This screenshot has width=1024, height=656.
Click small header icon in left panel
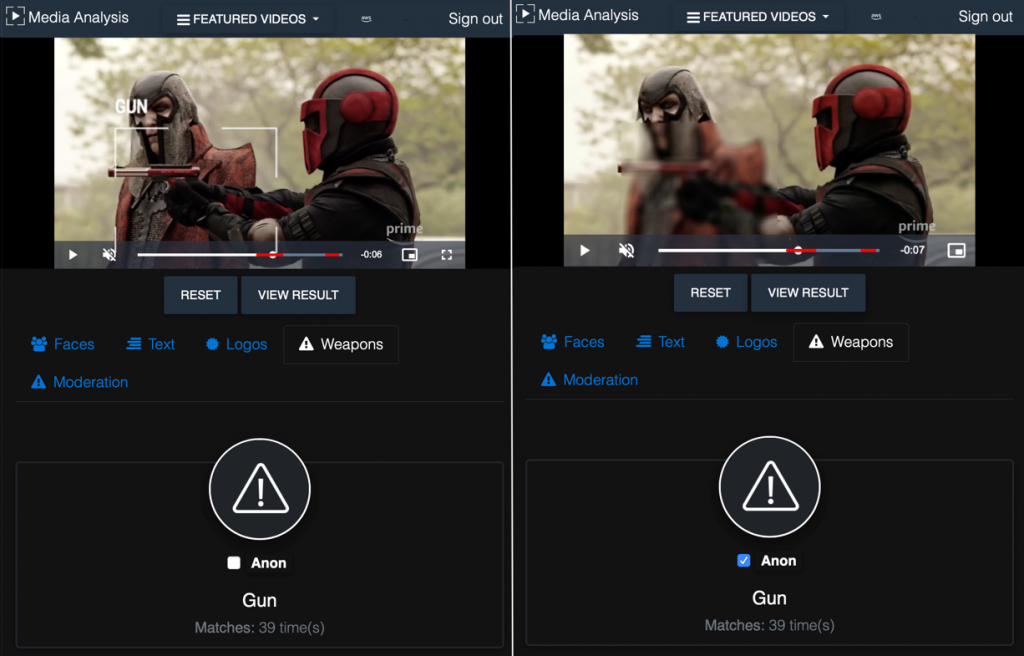click(366, 20)
